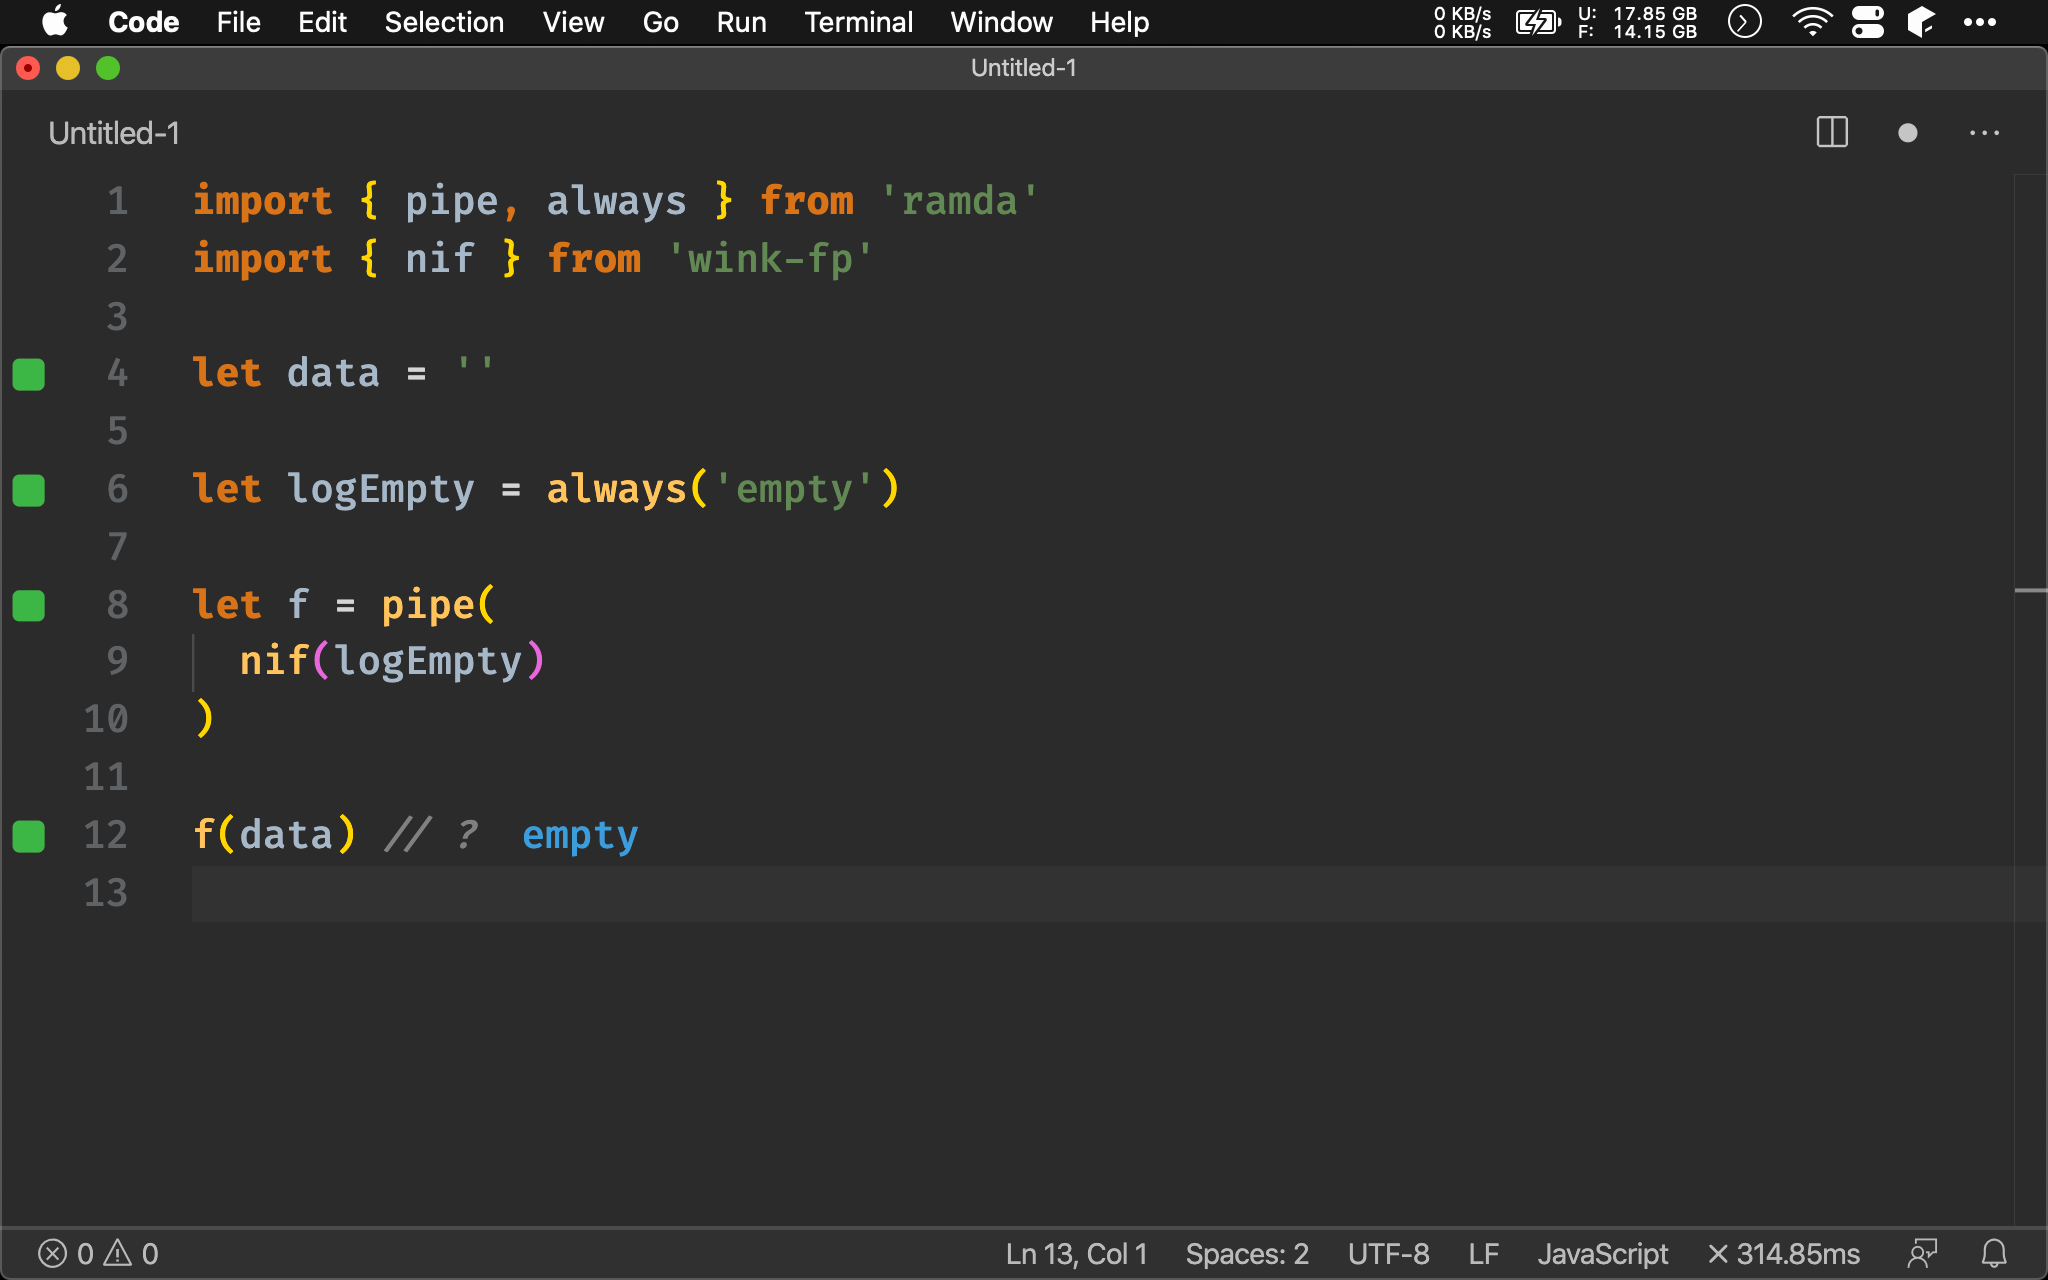The width and height of the screenshot is (2048, 1280).
Task: Click Ln 13, Col 1 position indicator
Action: pyautogui.click(x=1076, y=1254)
